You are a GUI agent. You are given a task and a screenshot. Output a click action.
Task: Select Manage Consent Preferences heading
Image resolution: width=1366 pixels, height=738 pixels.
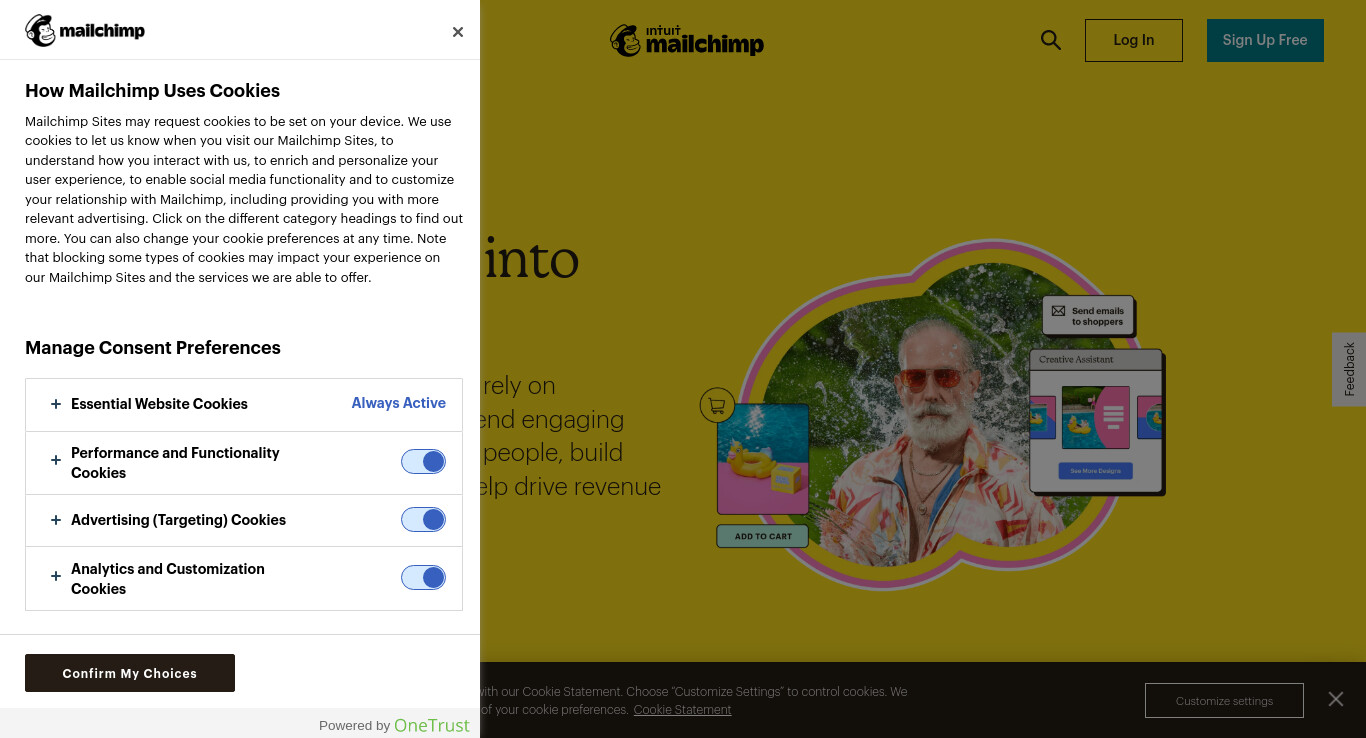point(153,348)
